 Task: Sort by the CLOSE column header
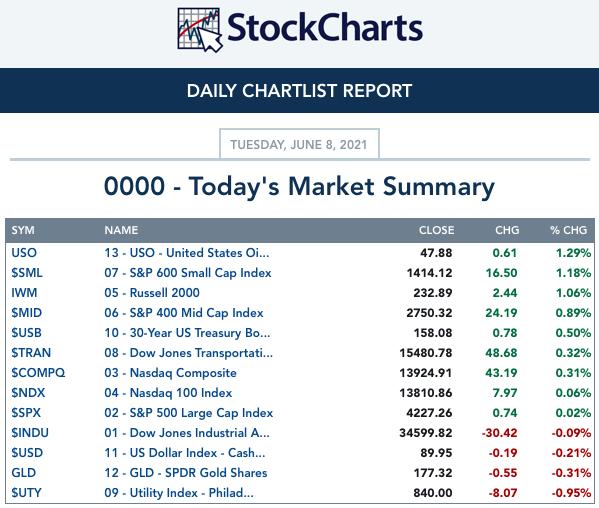[x=436, y=230]
